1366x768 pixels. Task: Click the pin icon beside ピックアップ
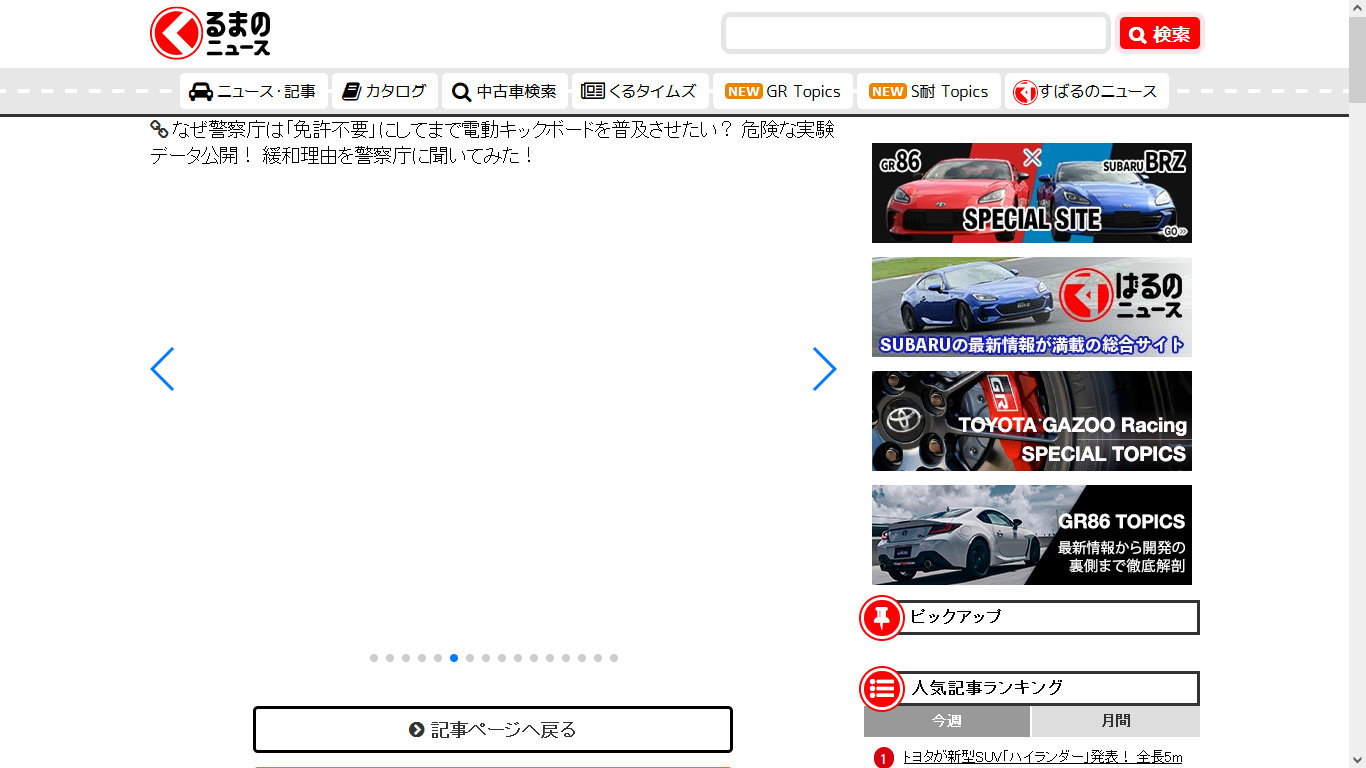(880, 617)
